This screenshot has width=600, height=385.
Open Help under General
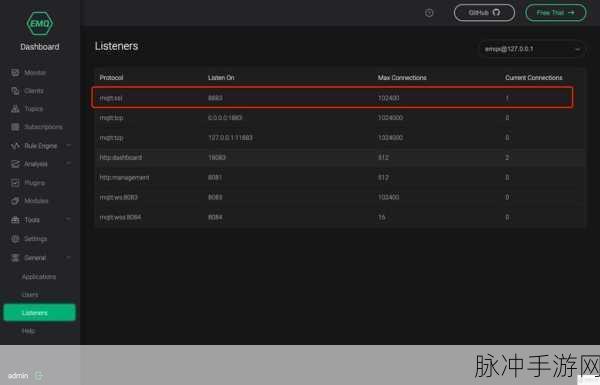[29, 331]
